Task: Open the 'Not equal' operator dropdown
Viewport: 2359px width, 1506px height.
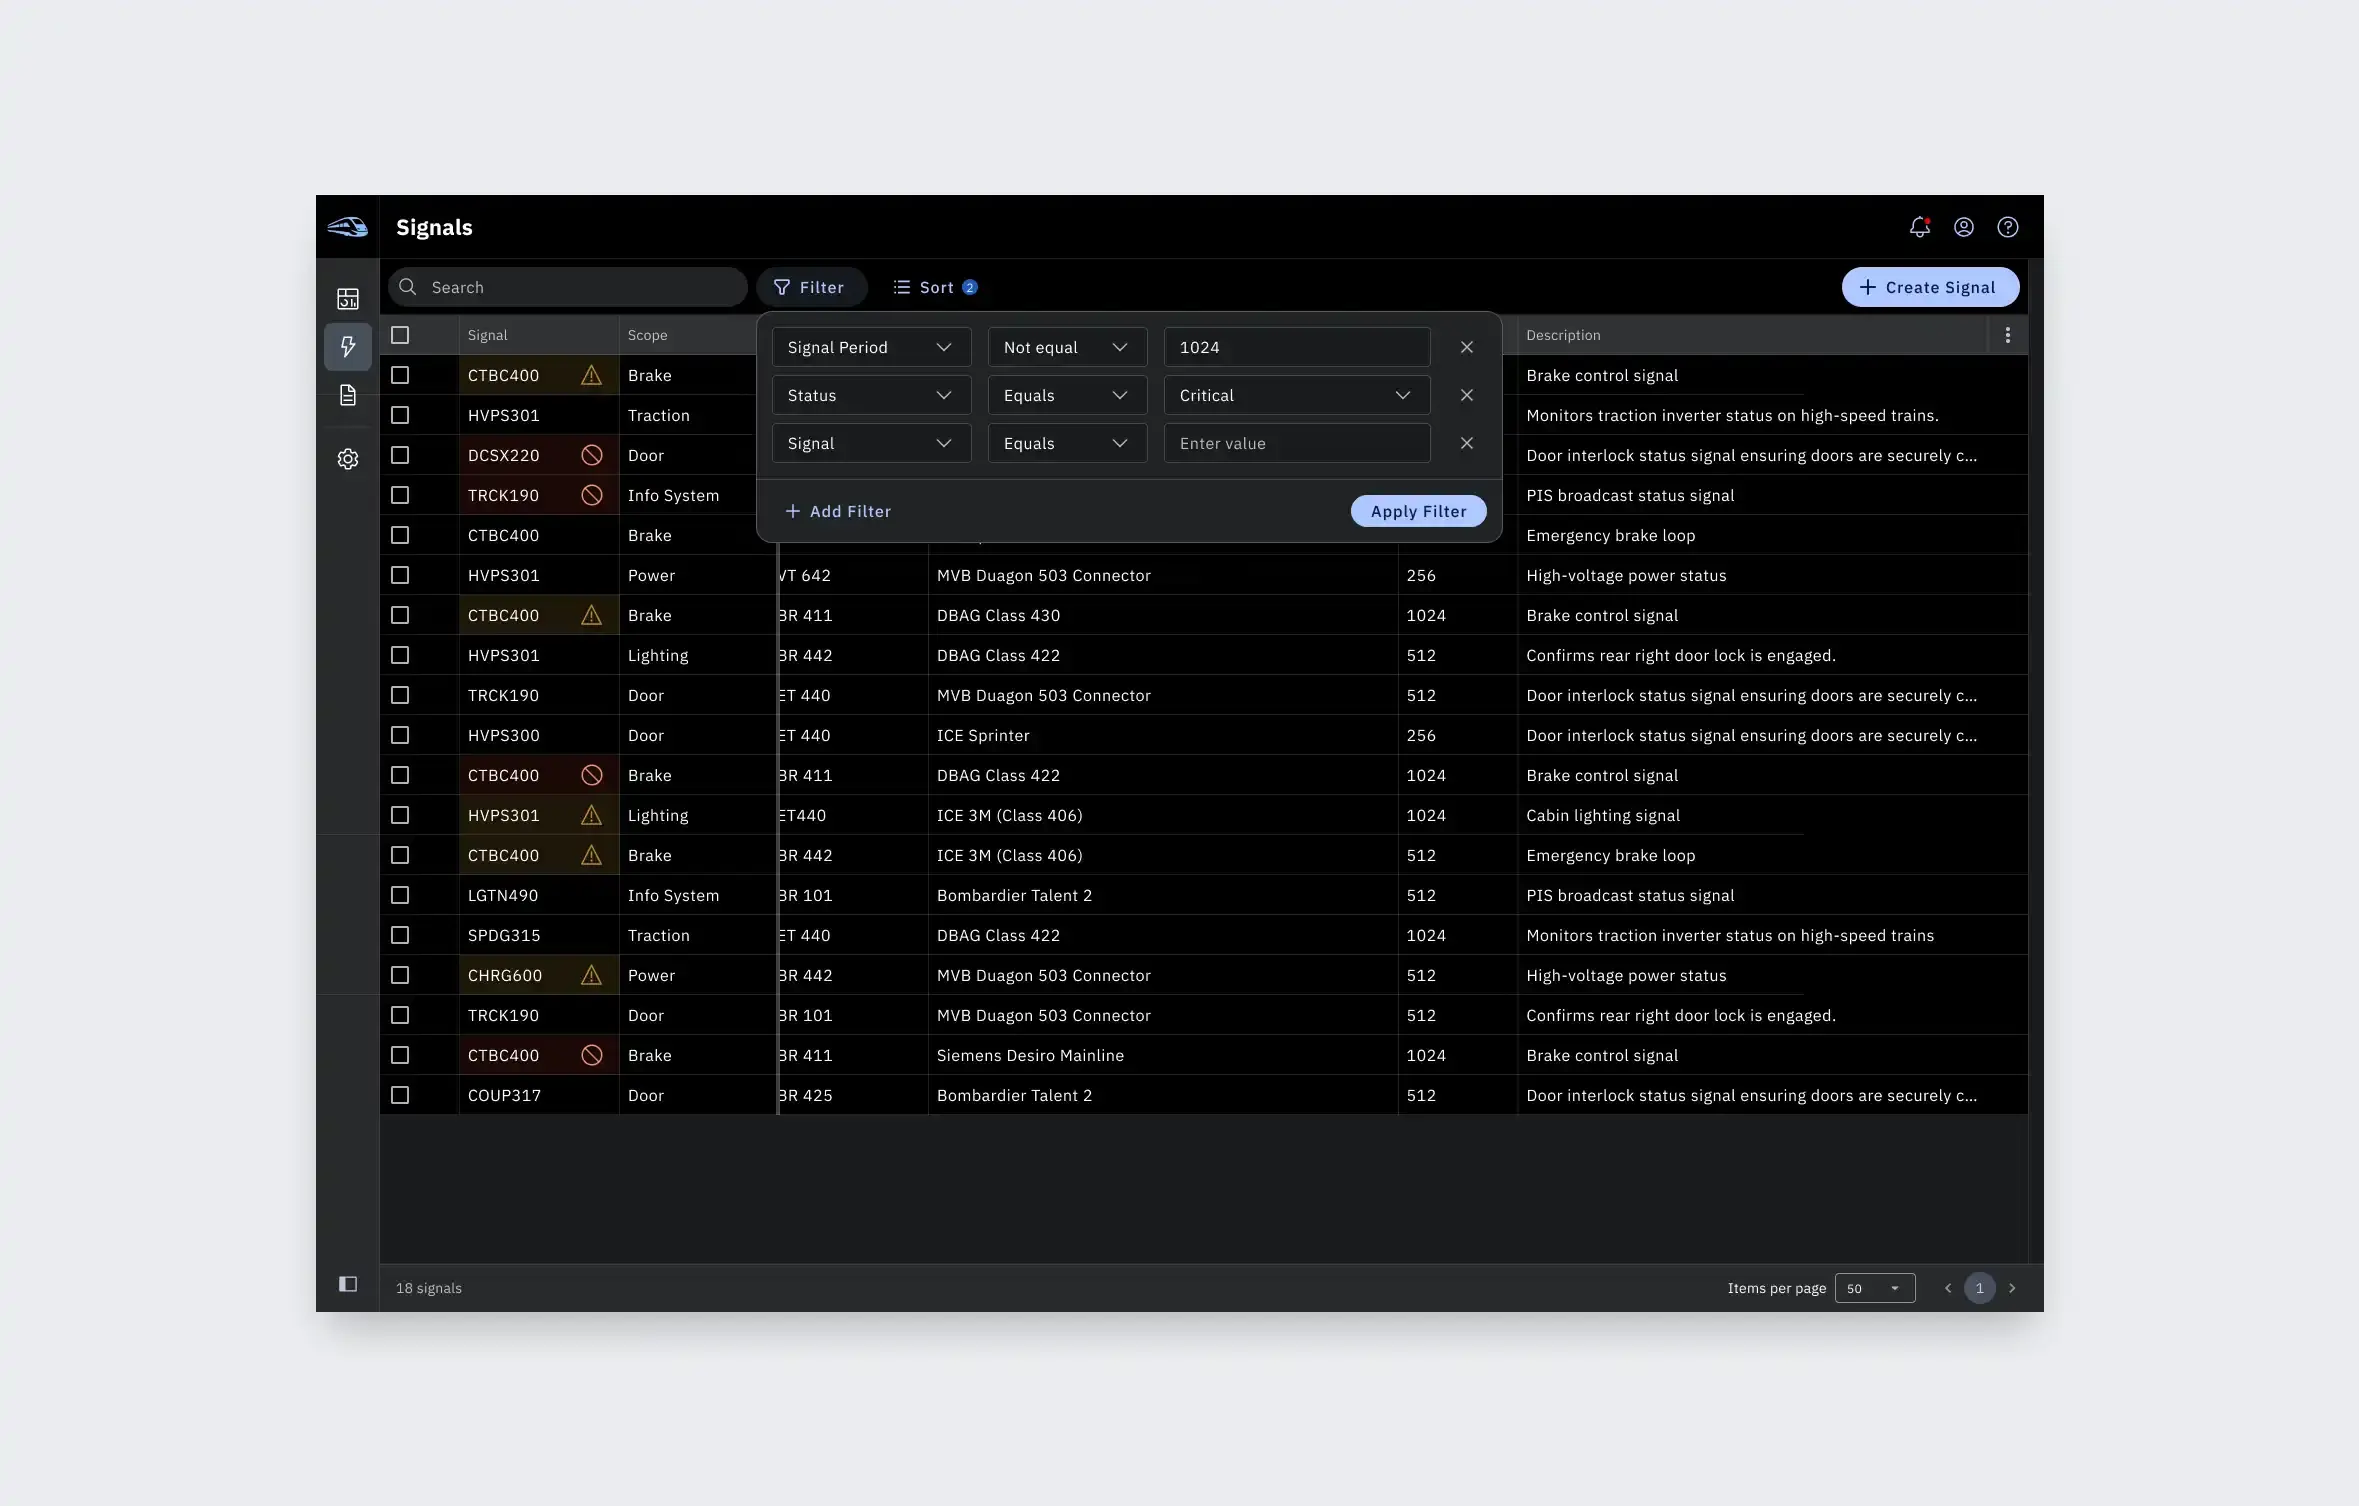Action: click(1066, 347)
